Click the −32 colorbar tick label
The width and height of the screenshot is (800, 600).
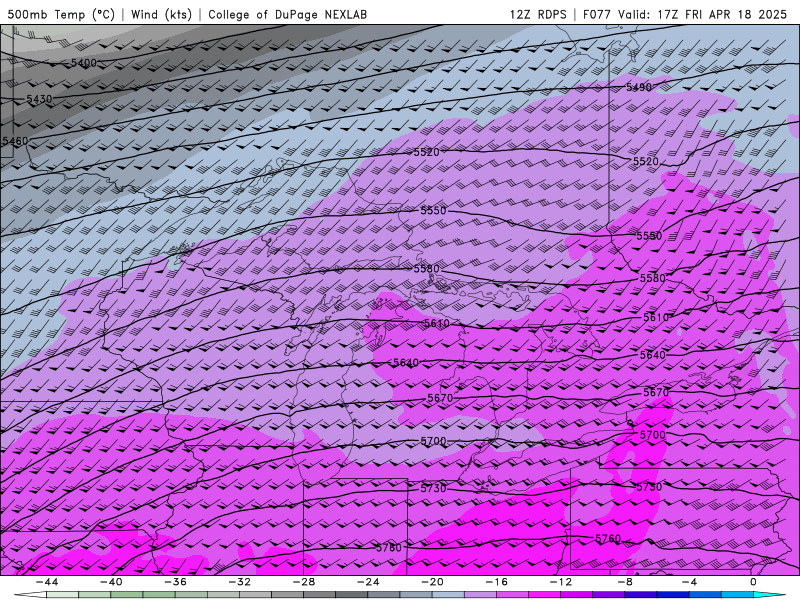tap(239, 582)
